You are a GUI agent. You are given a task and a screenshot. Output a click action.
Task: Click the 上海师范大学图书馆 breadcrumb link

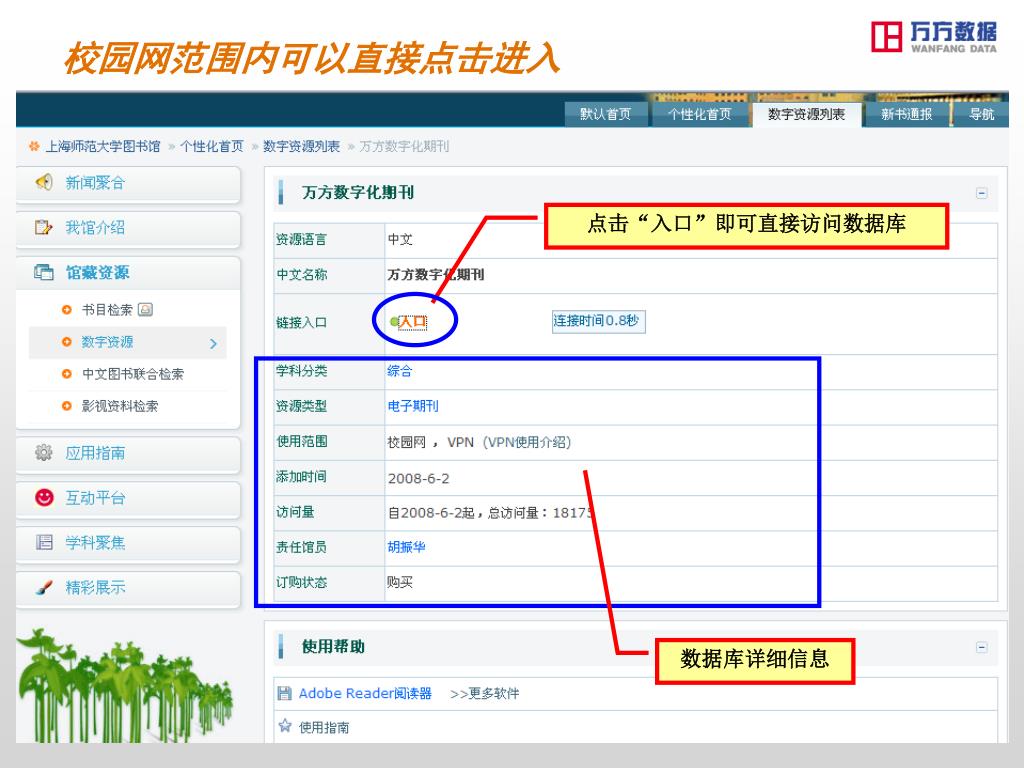pyautogui.click(x=103, y=146)
